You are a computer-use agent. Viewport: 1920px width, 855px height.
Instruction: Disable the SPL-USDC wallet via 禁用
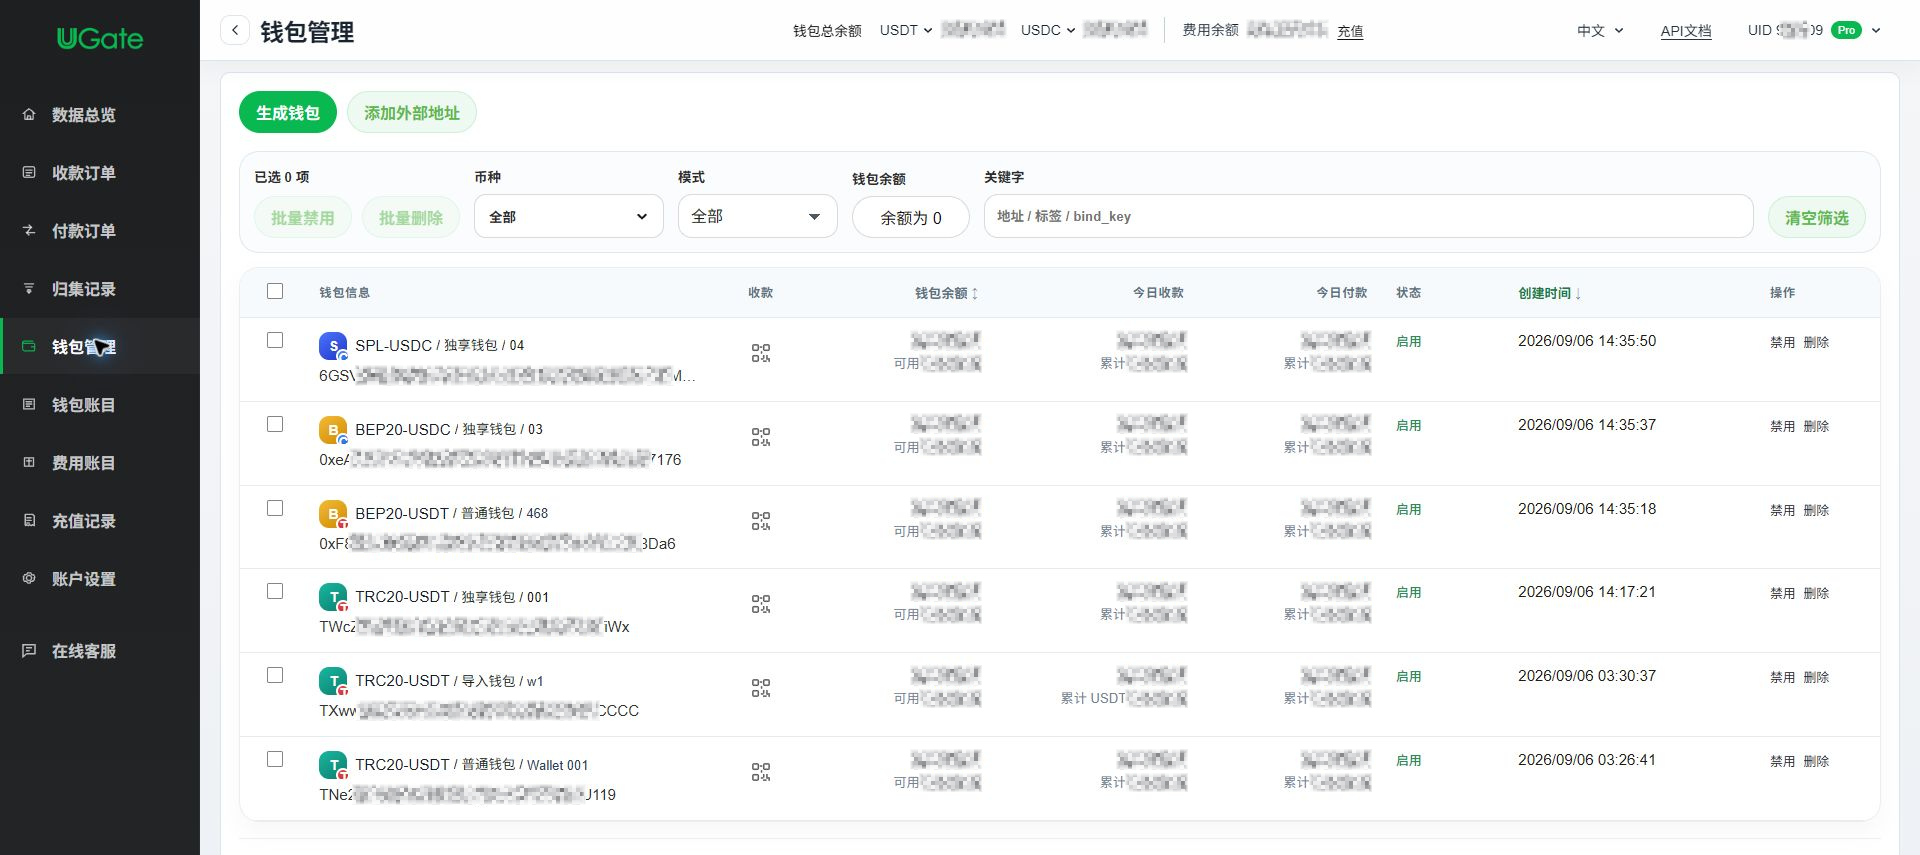pos(1782,342)
